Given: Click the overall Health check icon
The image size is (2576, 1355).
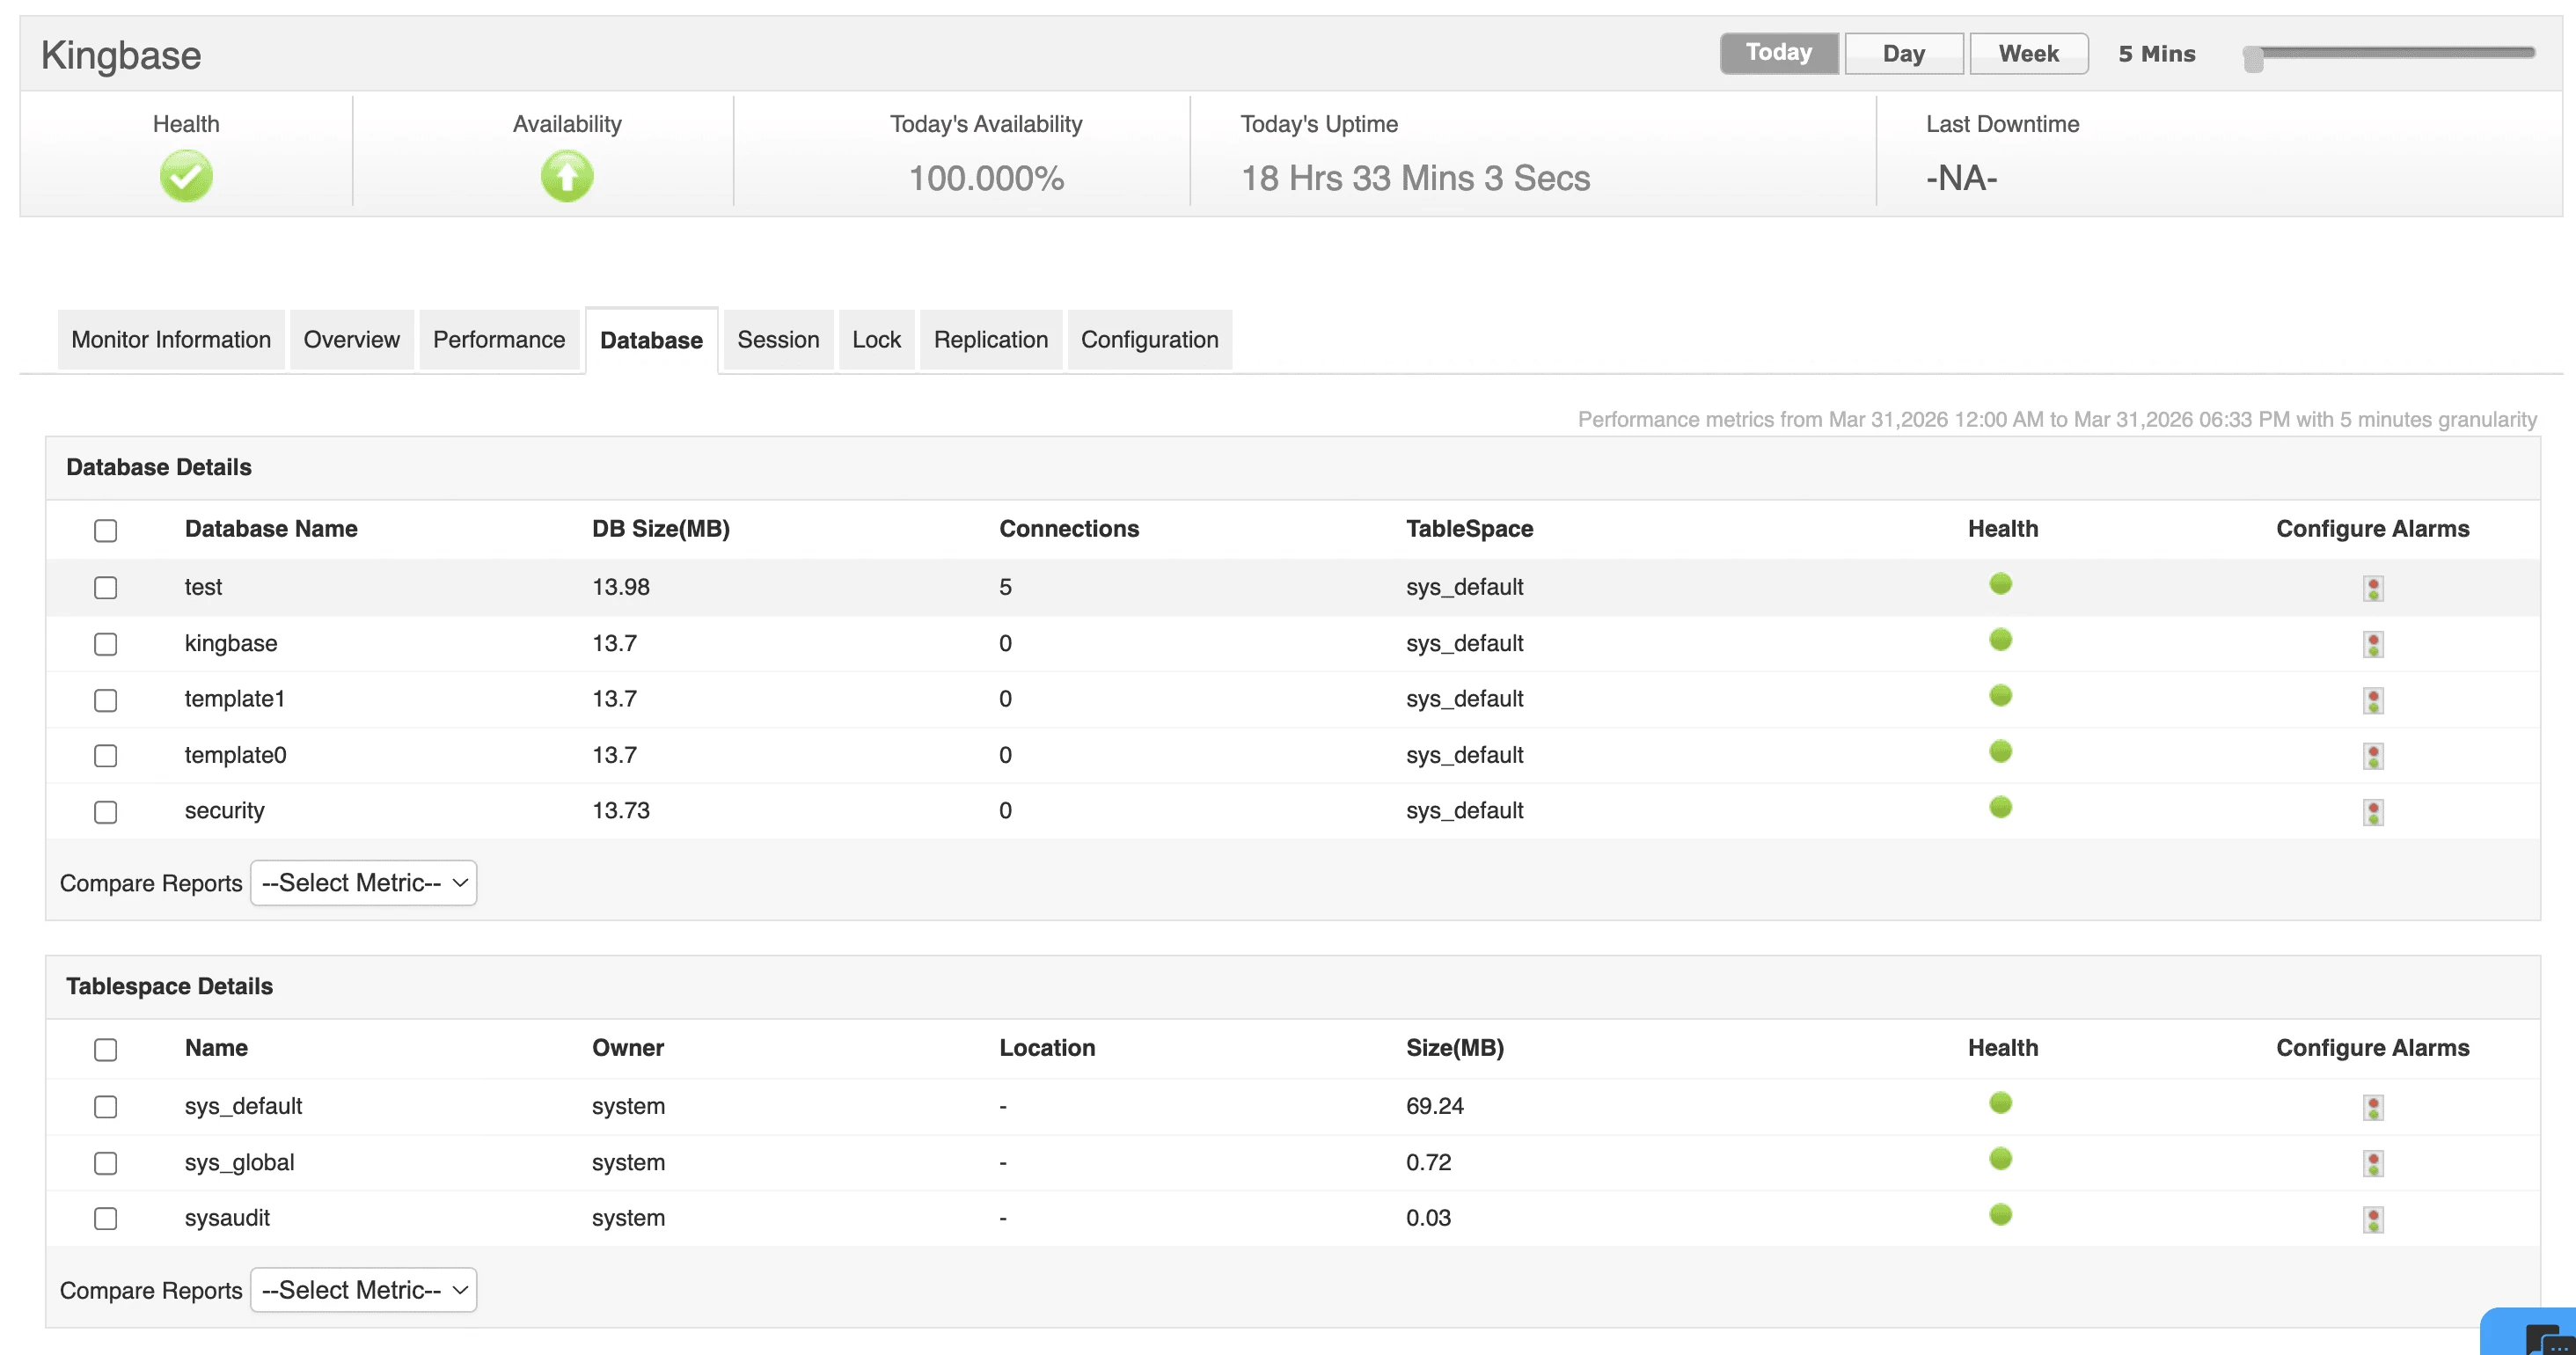Looking at the screenshot, I should [185, 175].
